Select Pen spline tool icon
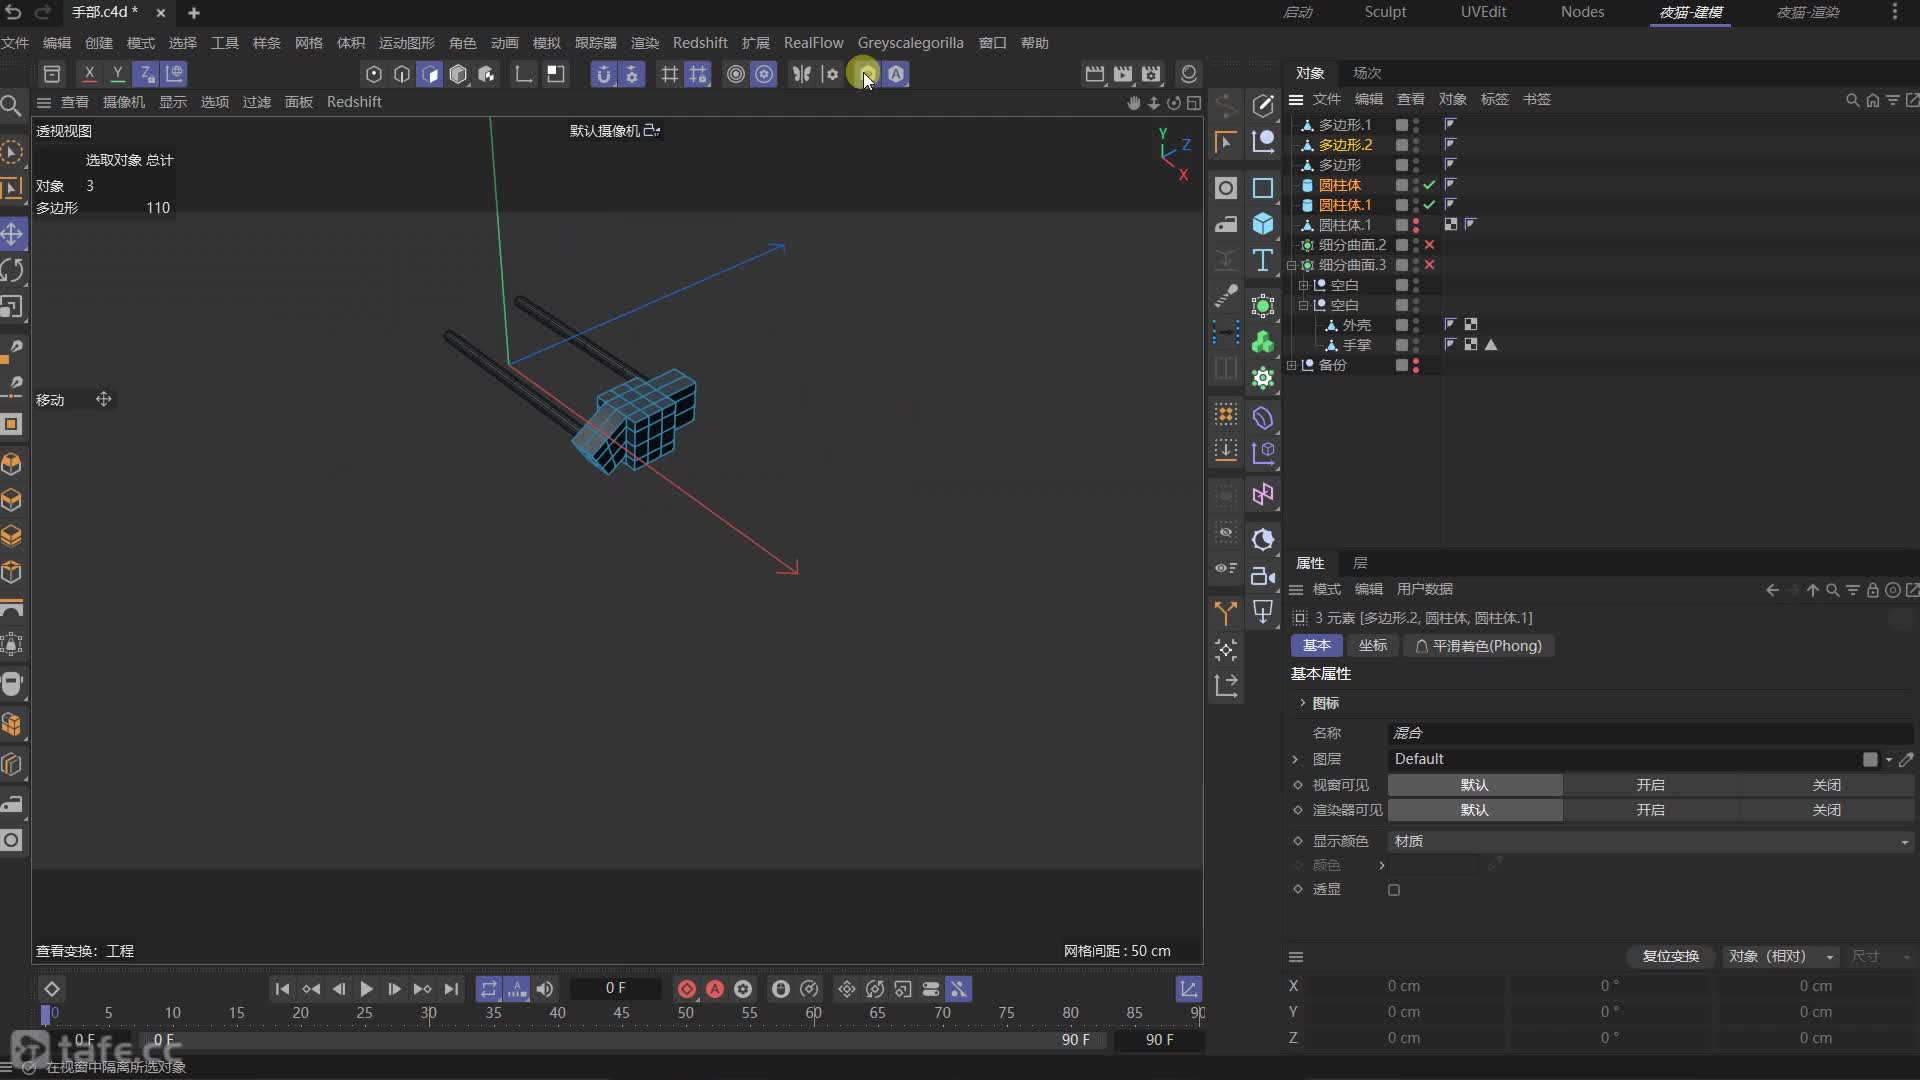This screenshot has width=1920, height=1080. 1263,105
